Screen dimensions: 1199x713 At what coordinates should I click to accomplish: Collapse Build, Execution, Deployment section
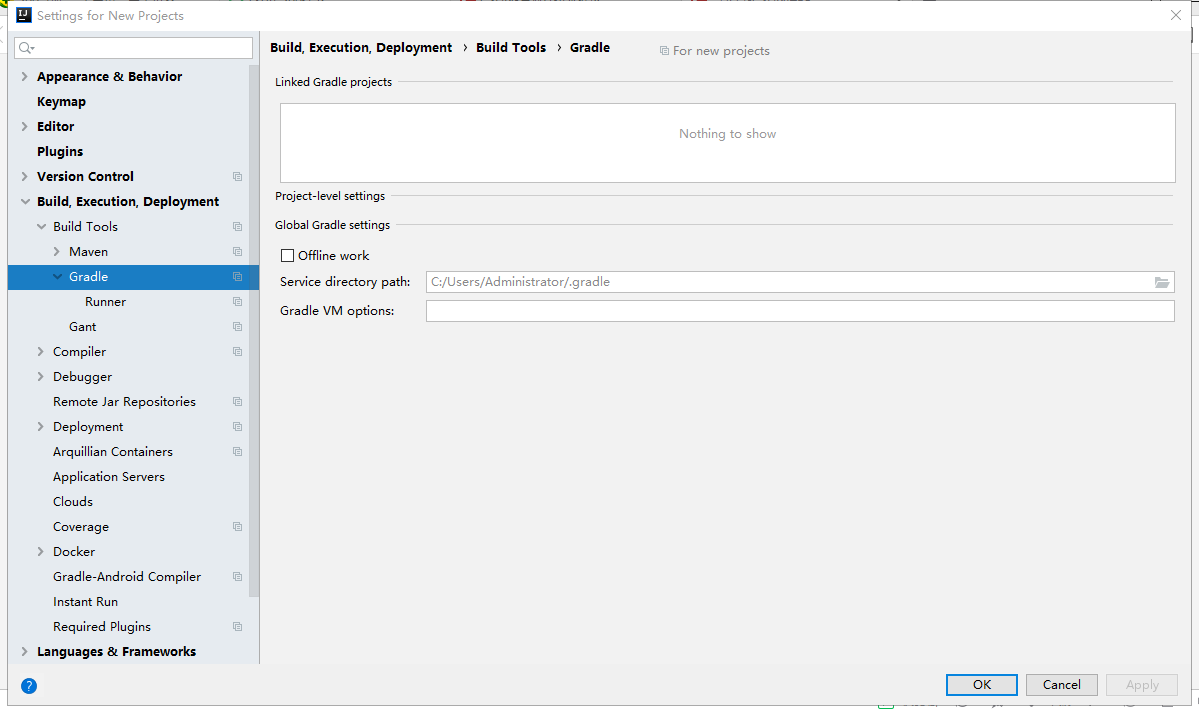tap(25, 201)
